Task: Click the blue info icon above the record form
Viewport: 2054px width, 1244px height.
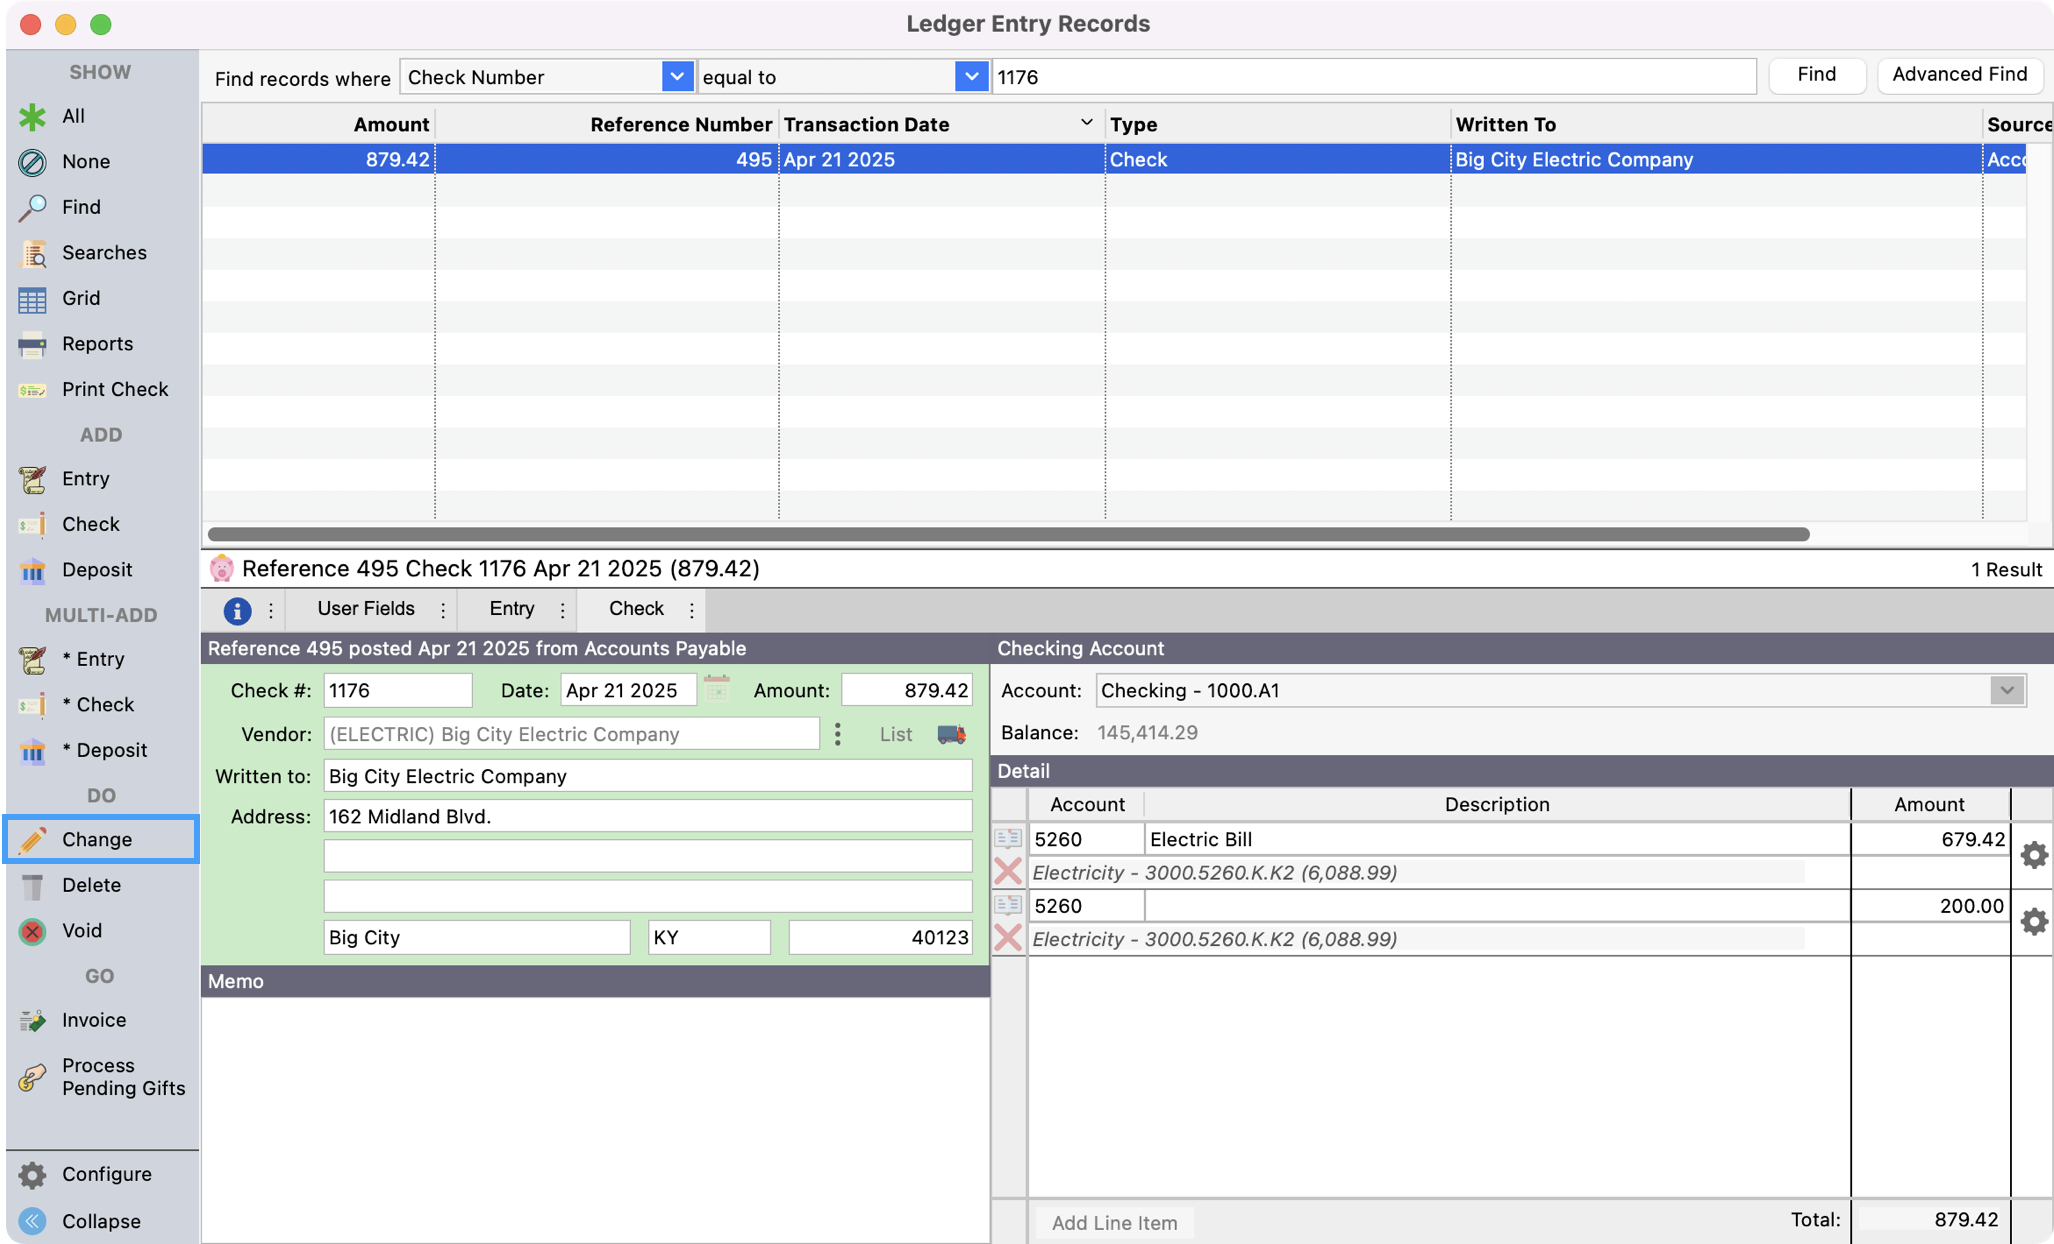Action: coord(237,609)
